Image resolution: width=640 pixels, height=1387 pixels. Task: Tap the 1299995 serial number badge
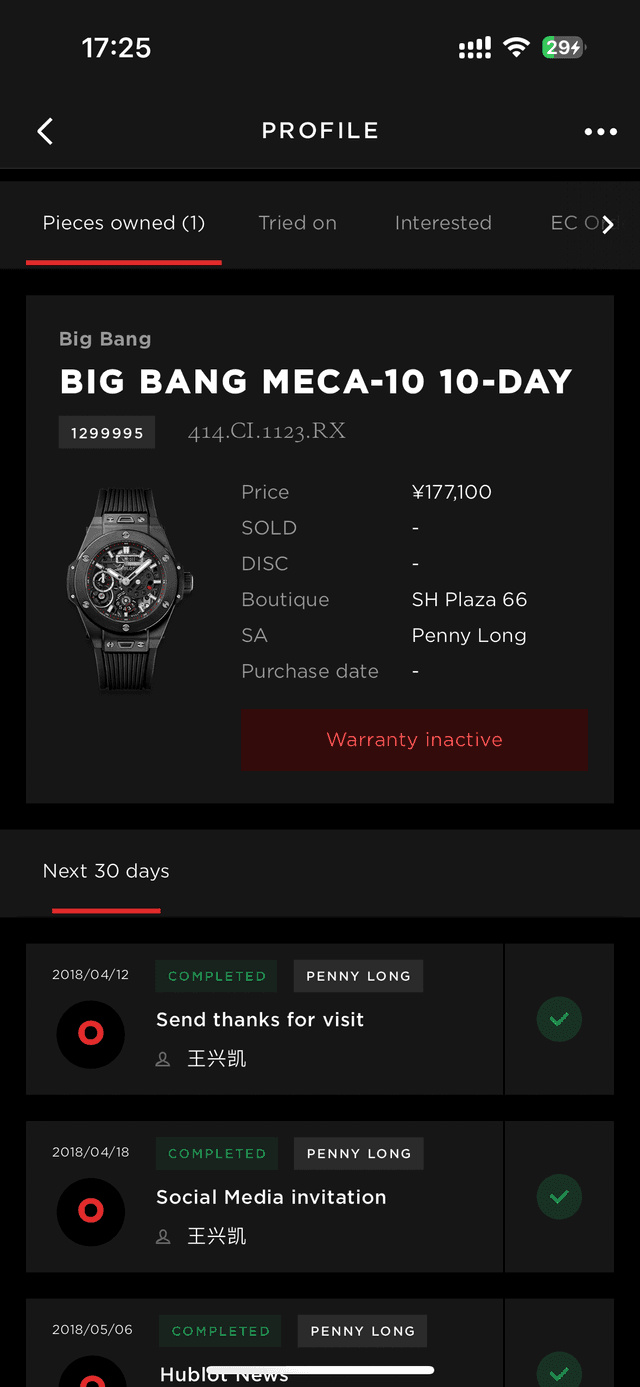coord(107,433)
